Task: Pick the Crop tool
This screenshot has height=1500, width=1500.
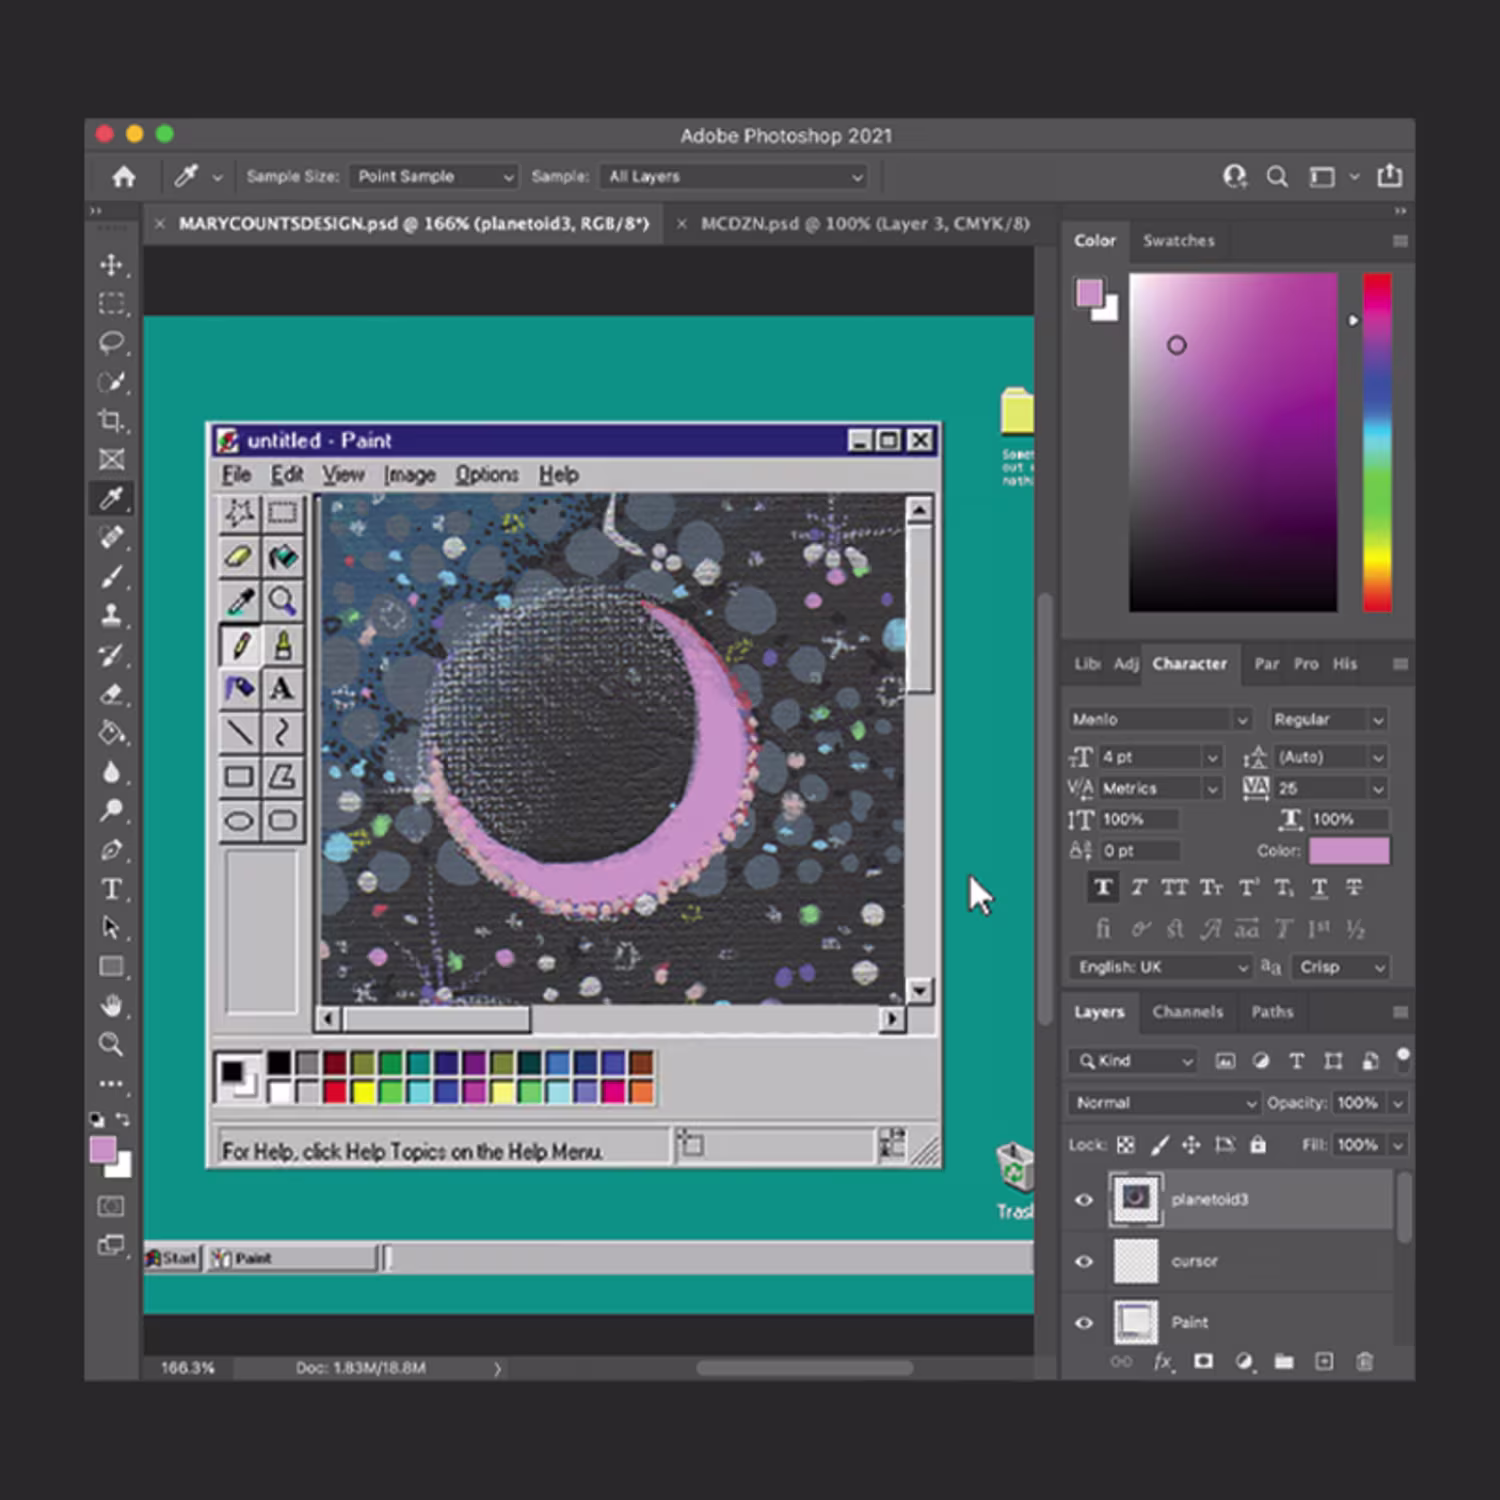Action: click(111, 421)
